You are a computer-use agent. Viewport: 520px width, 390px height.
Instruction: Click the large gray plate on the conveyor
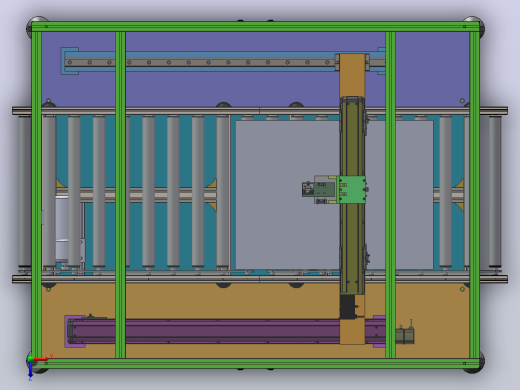pyautogui.click(x=287, y=195)
